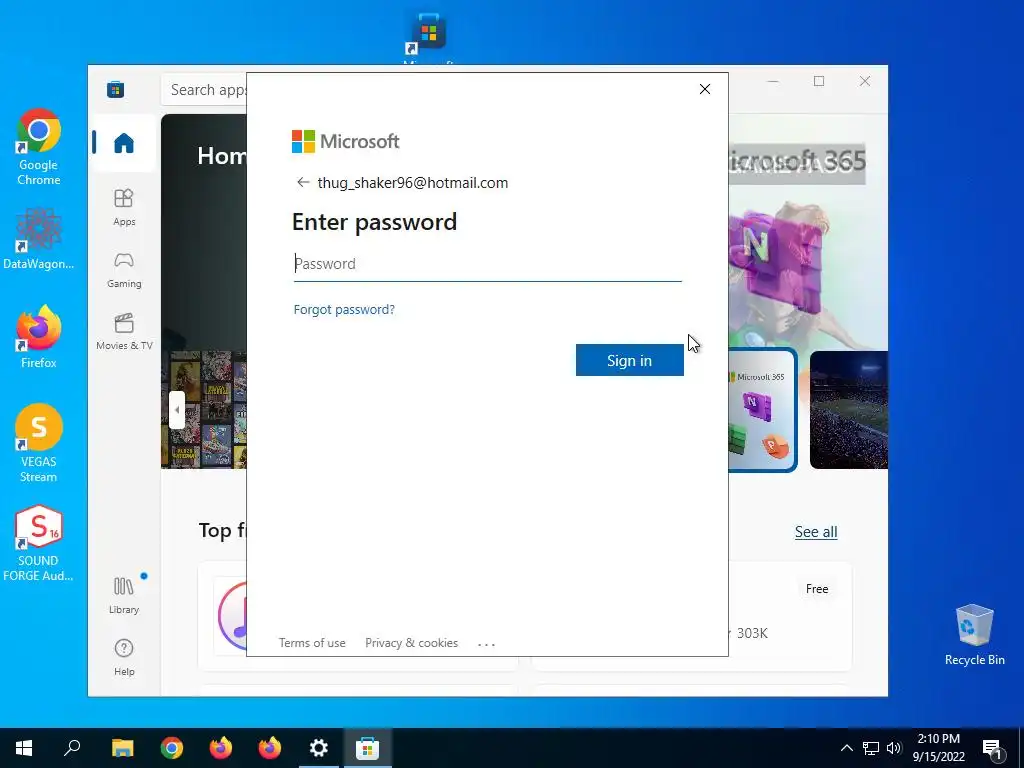The height and width of the screenshot is (768, 1024).
Task: Open the first Firefox taskbar icon
Action: 221,748
